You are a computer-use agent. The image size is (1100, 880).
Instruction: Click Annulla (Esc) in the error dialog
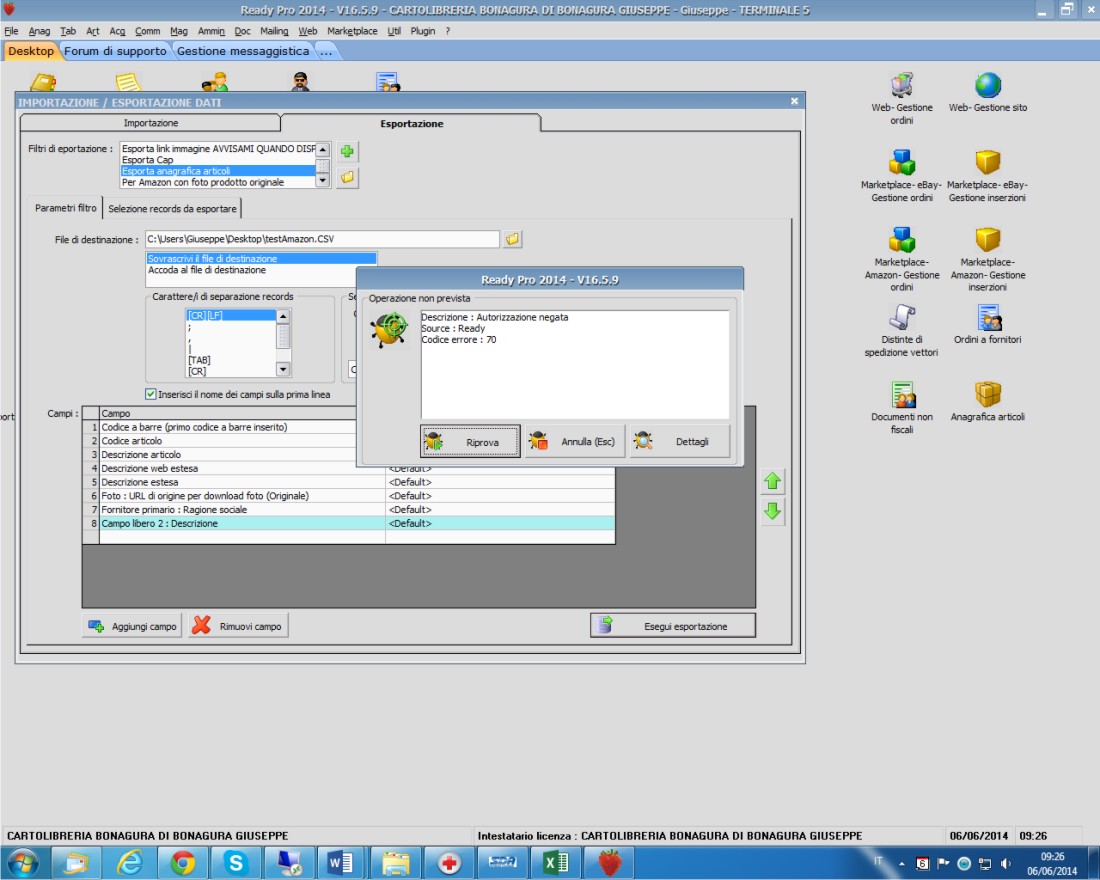(575, 441)
